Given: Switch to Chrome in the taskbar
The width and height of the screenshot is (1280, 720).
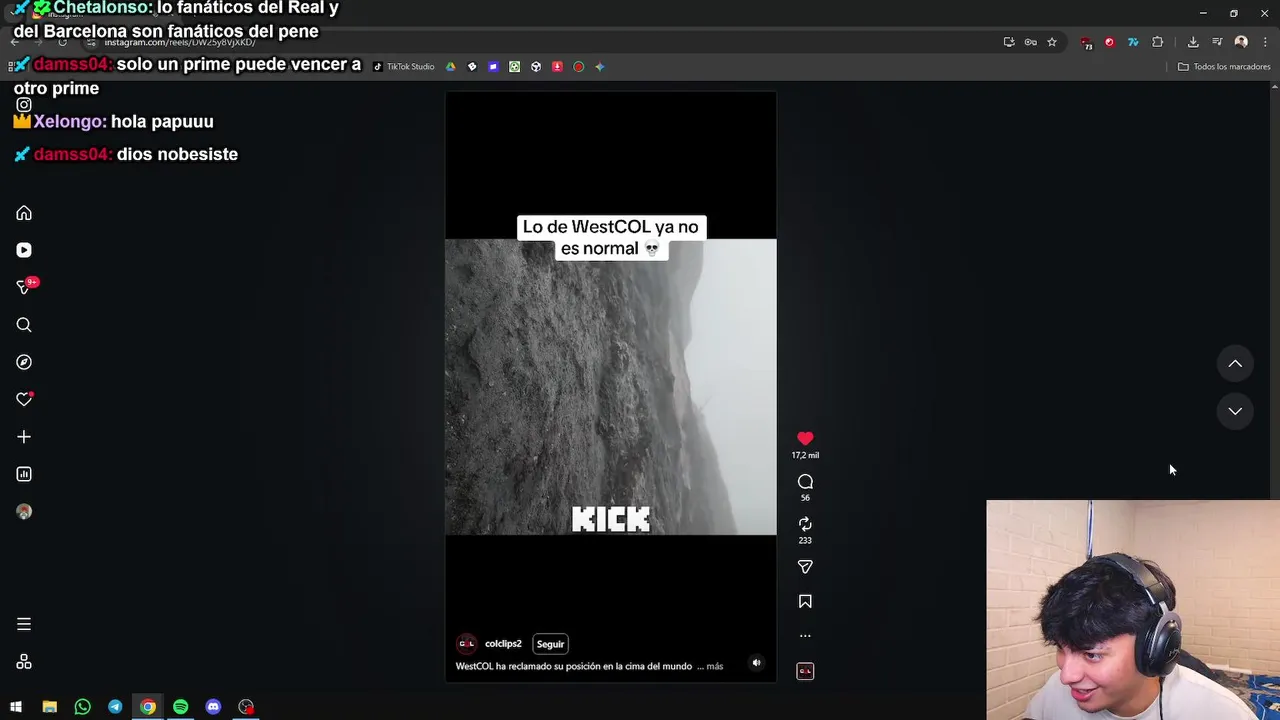Looking at the screenshot, I should 148,707.
